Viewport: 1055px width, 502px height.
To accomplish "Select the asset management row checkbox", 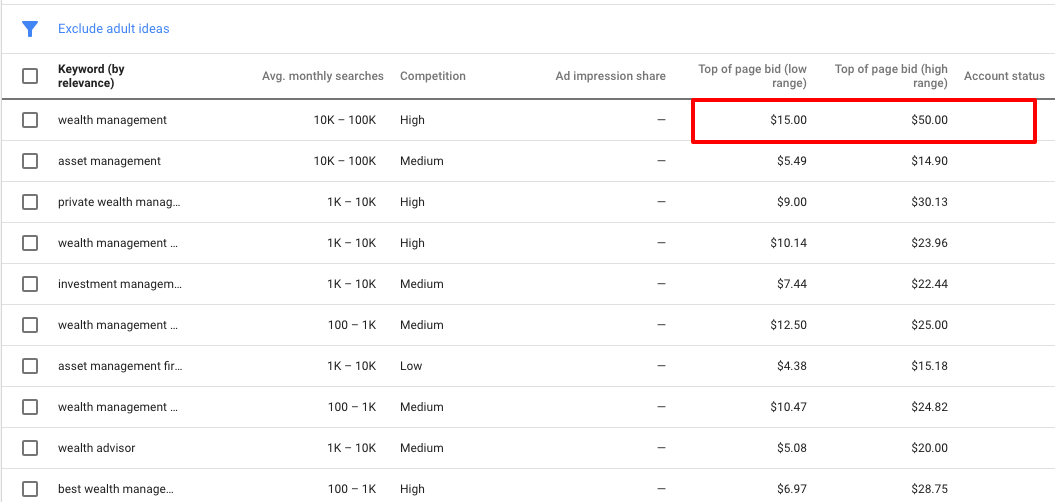I will [30, 161].
